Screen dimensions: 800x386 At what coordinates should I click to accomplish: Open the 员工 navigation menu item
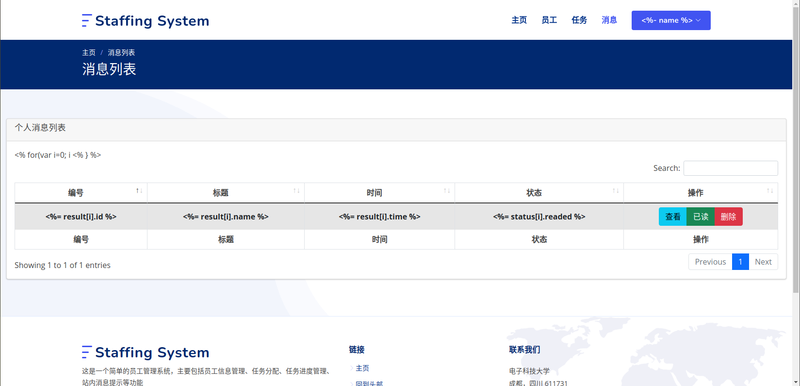[x=549, y=20]
